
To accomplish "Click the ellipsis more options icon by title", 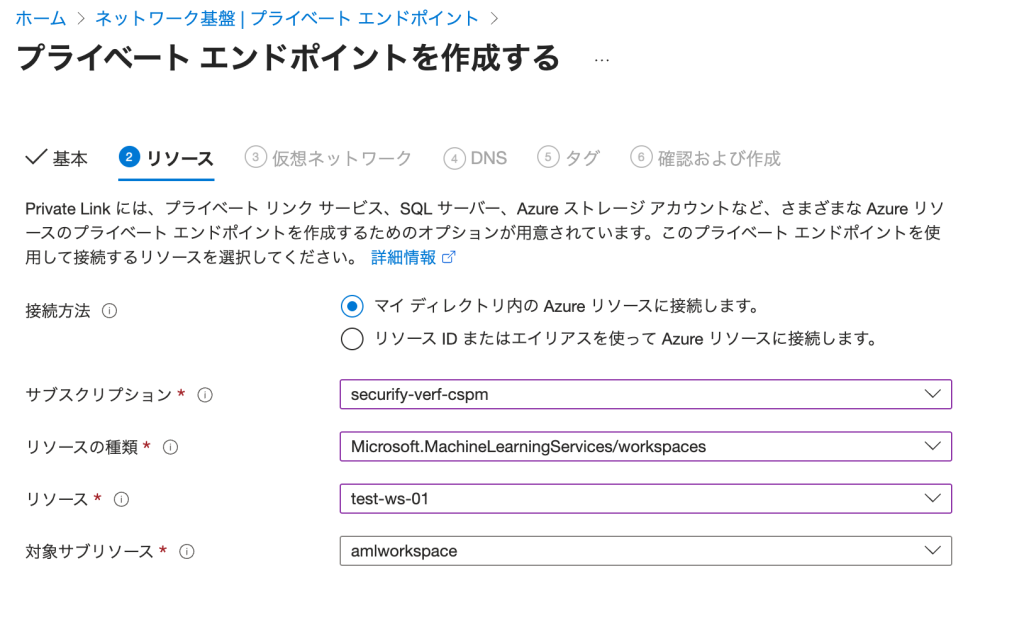I will coord(601,59).
